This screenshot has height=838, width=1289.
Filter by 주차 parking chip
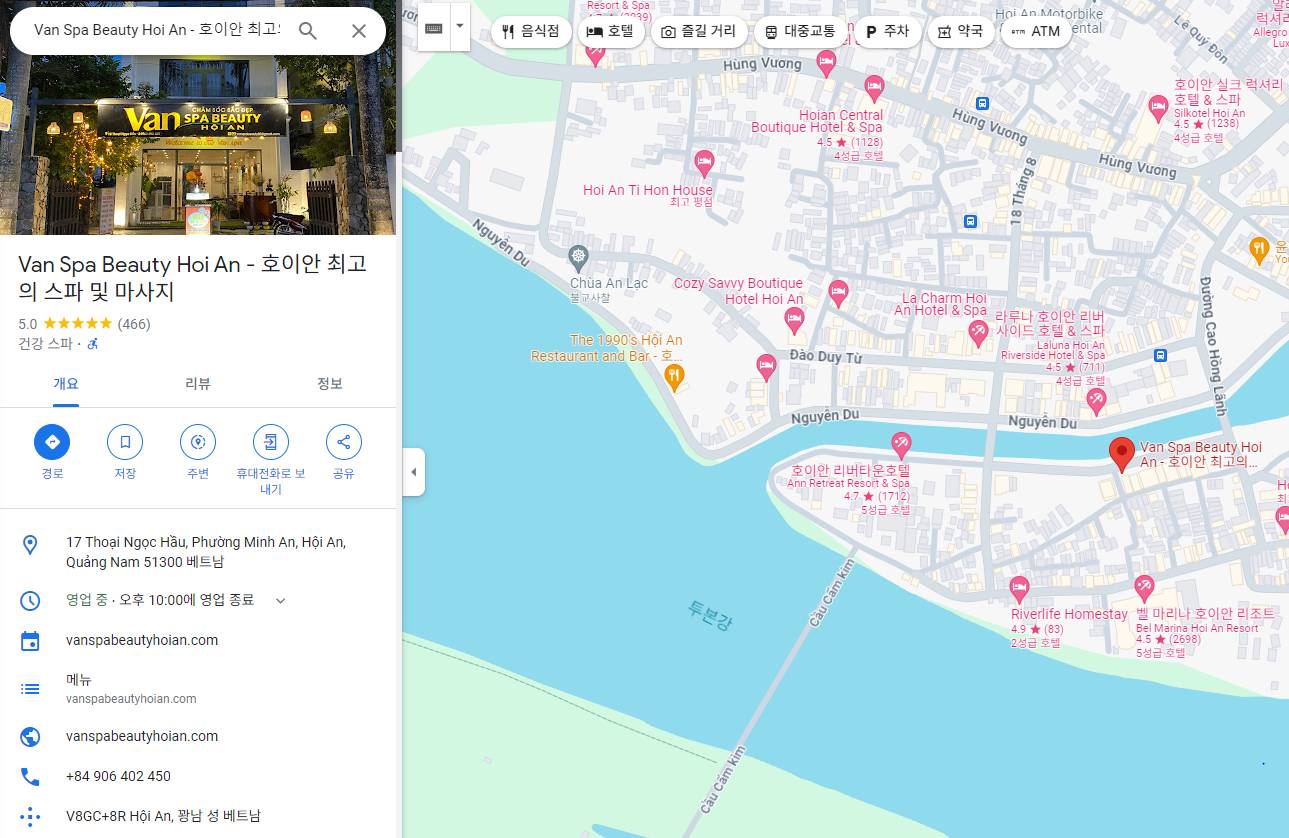pos(887,32)
